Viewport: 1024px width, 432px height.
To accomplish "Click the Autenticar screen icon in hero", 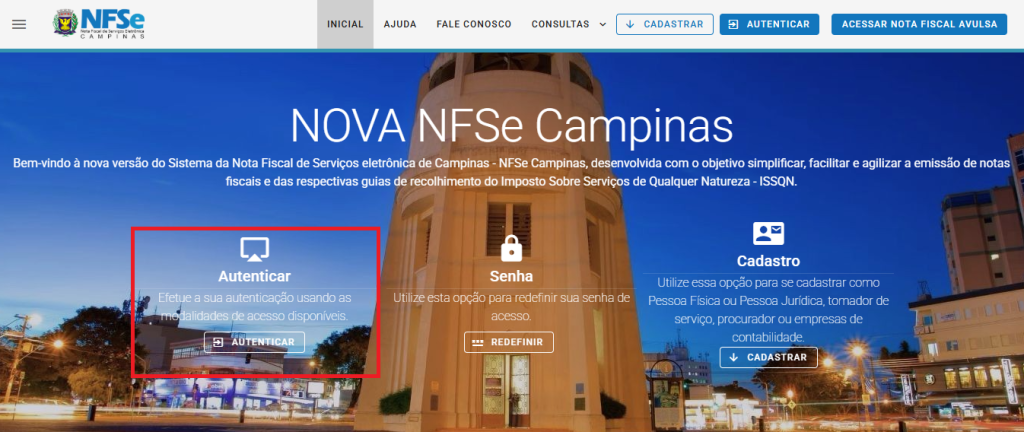I will (254, 249).
